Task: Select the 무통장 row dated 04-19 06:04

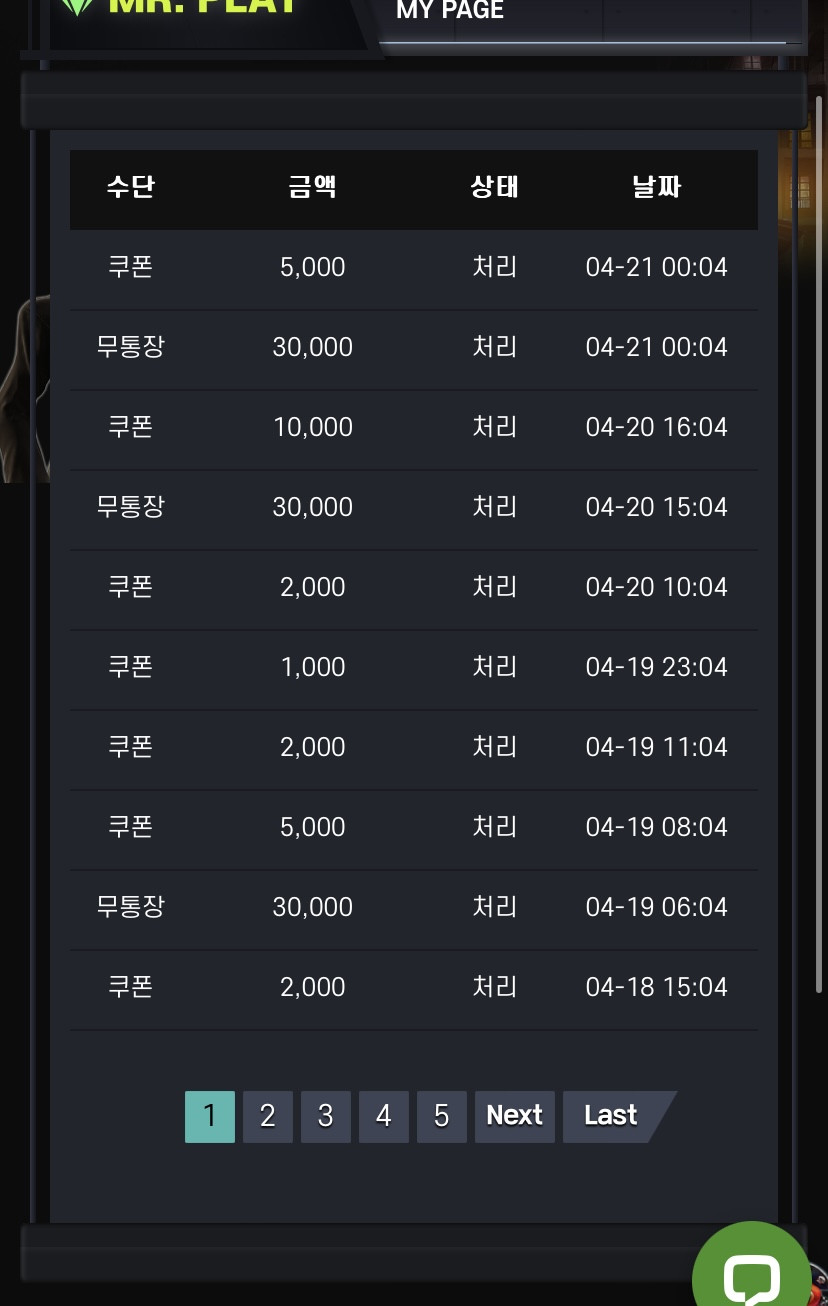Action: tap(414, 908)
